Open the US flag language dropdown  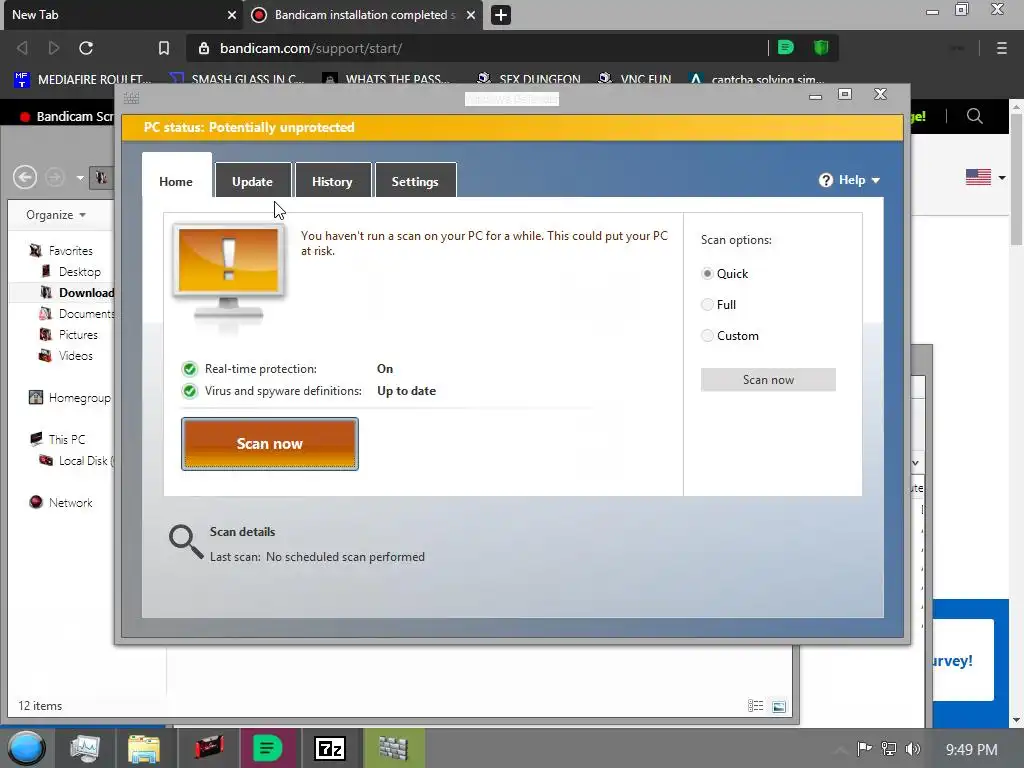(985, 177)
